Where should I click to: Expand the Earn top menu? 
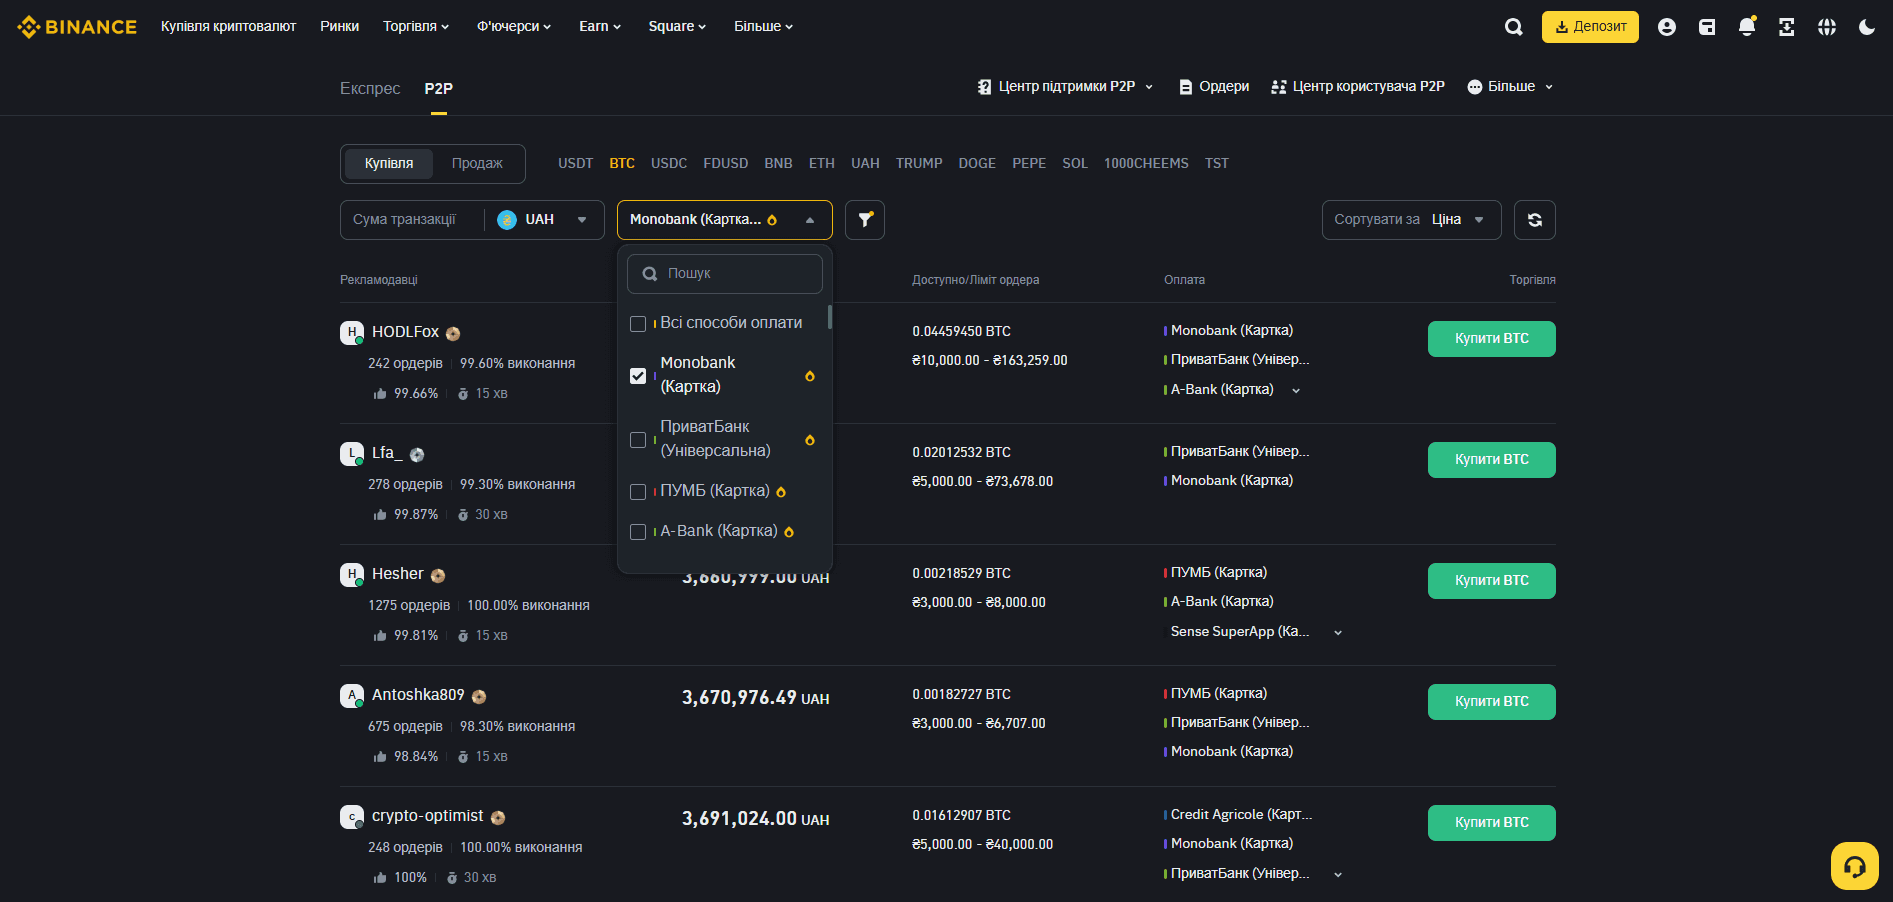click(600, 27)
